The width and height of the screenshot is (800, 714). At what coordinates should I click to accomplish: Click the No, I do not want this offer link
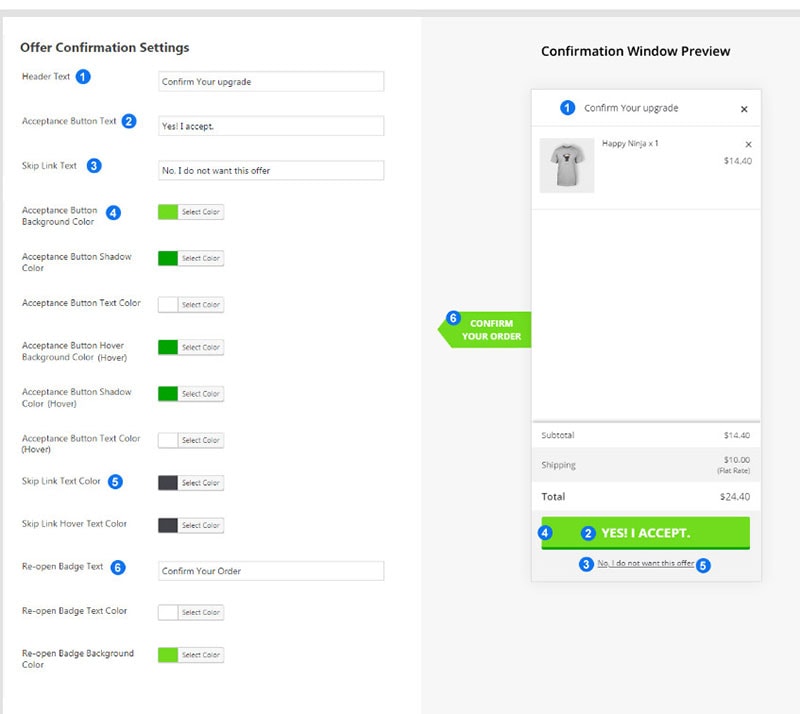coord(645,564)
